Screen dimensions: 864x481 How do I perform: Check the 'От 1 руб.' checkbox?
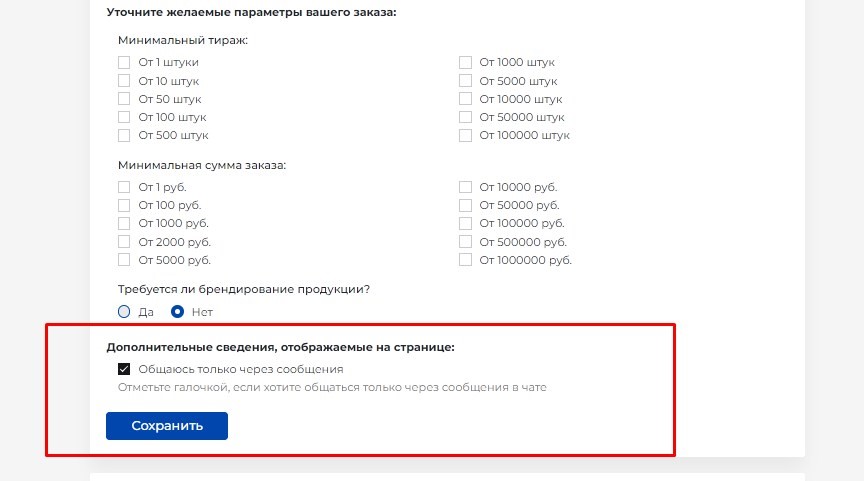[x=124, y=187]
